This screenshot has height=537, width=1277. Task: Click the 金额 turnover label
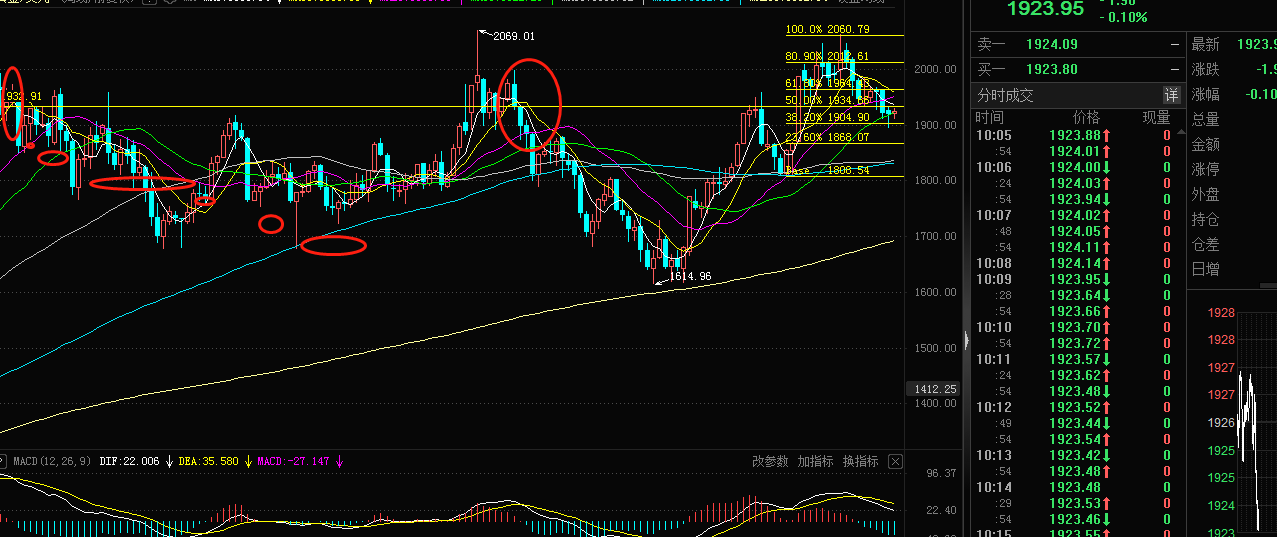pyautogui.click(x=1205, y=144)
